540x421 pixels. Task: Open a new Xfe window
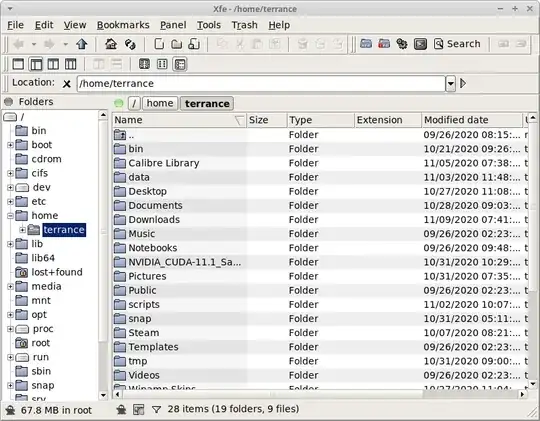click(366, 44)
